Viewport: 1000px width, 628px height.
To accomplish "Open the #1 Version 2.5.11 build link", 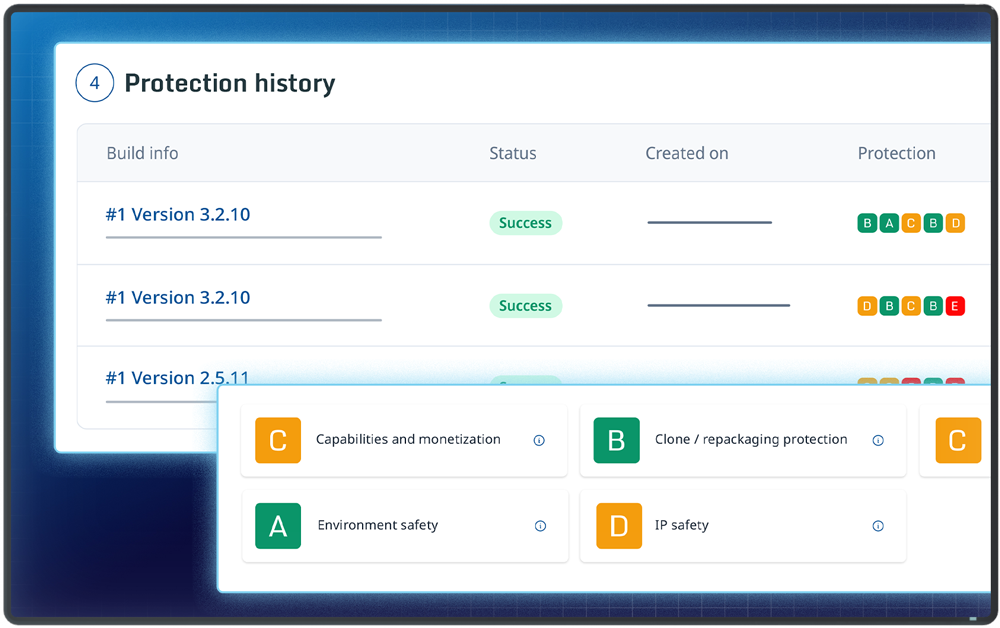I will [177, 377].
